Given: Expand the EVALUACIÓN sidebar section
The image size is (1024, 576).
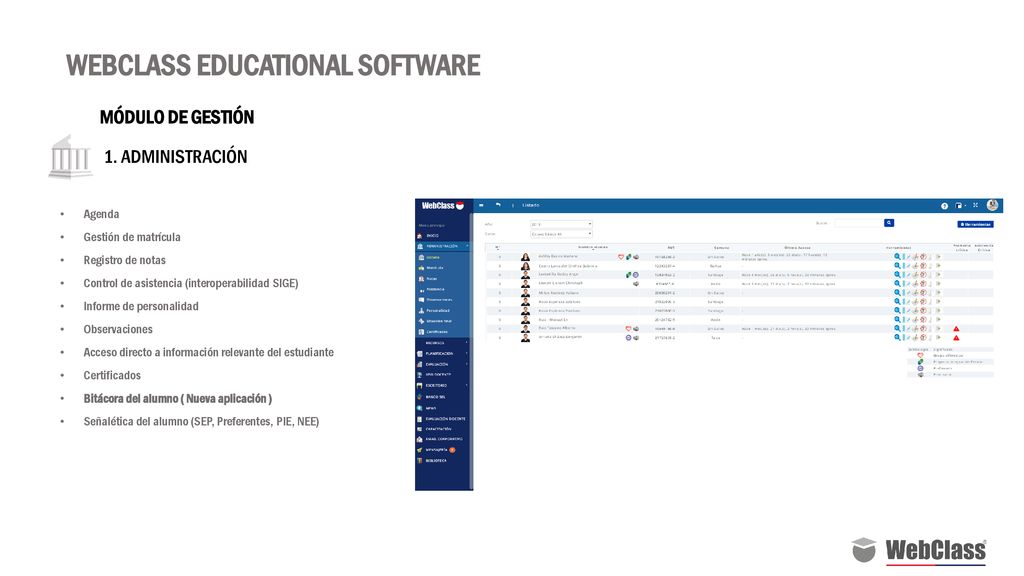Looking at the screenshot, I should pos(443,364).
